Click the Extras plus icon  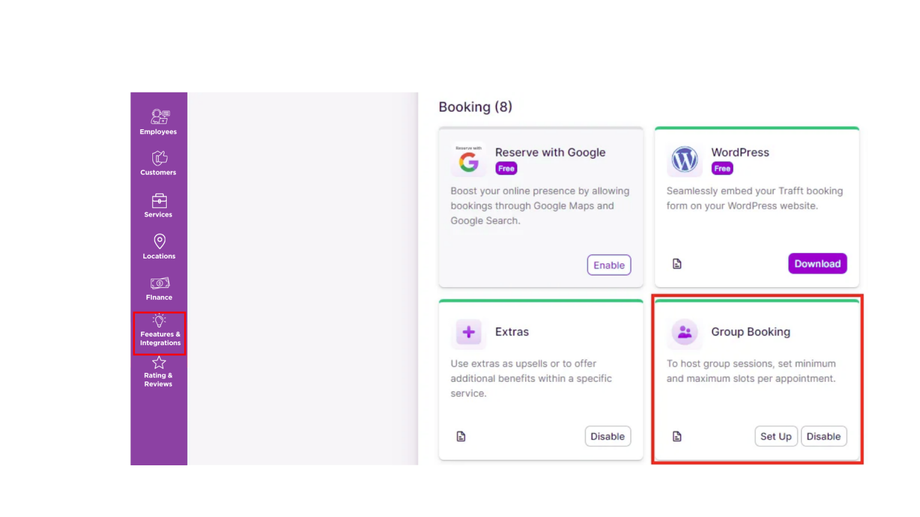tap(468, 332)
